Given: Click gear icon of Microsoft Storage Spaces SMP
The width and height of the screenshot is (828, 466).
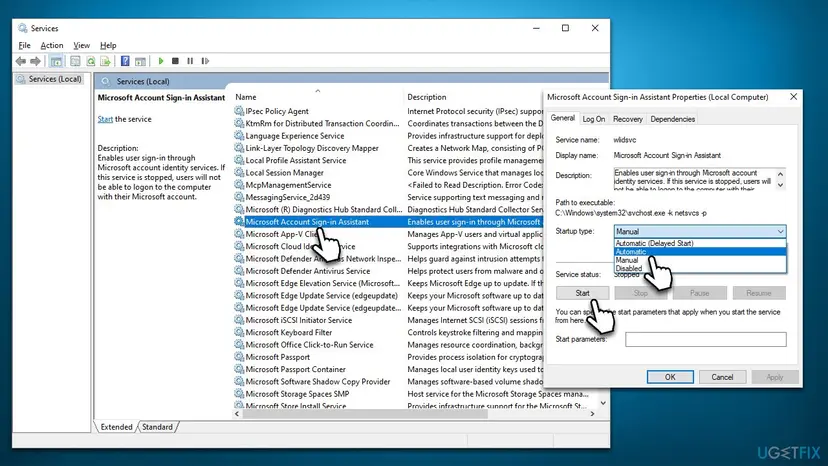Looking at the screenshot, I should 239,394.
